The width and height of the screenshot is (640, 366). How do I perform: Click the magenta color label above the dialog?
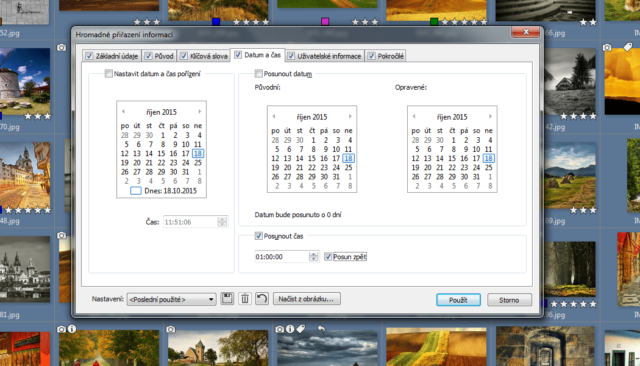click(x=325, y=22)
